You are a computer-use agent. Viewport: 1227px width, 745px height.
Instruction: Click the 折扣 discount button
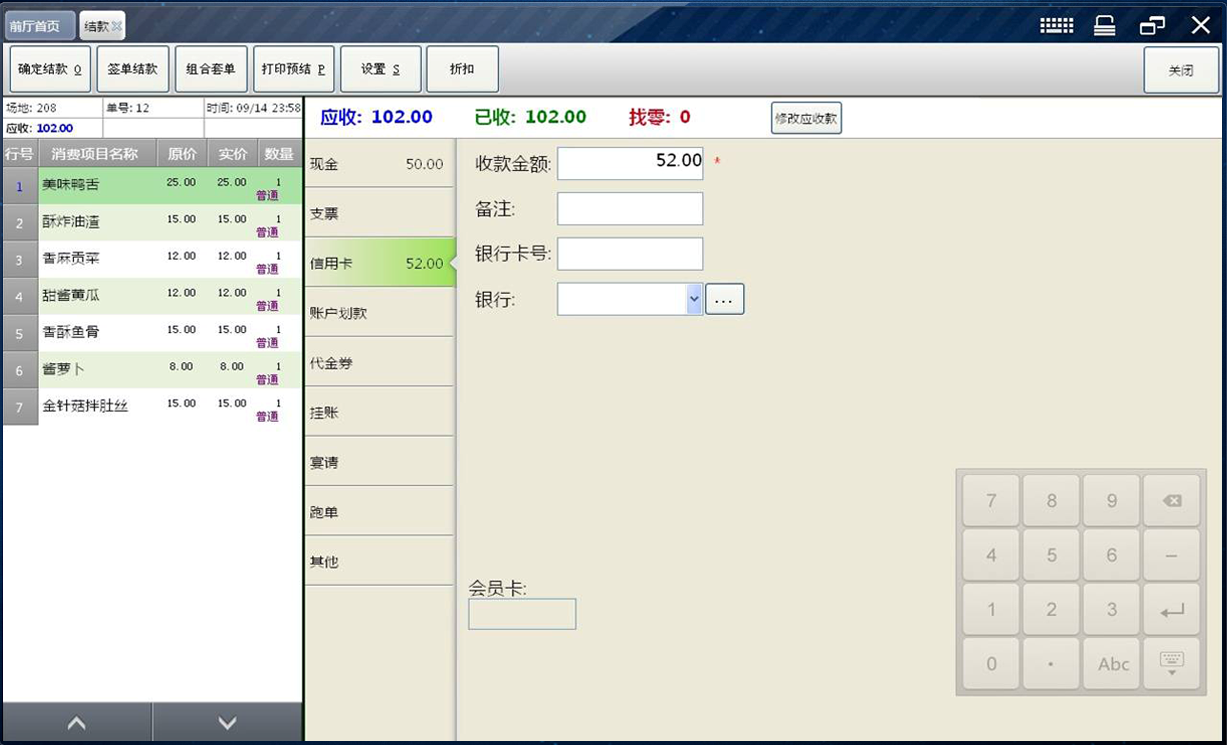tap(462, 70)
